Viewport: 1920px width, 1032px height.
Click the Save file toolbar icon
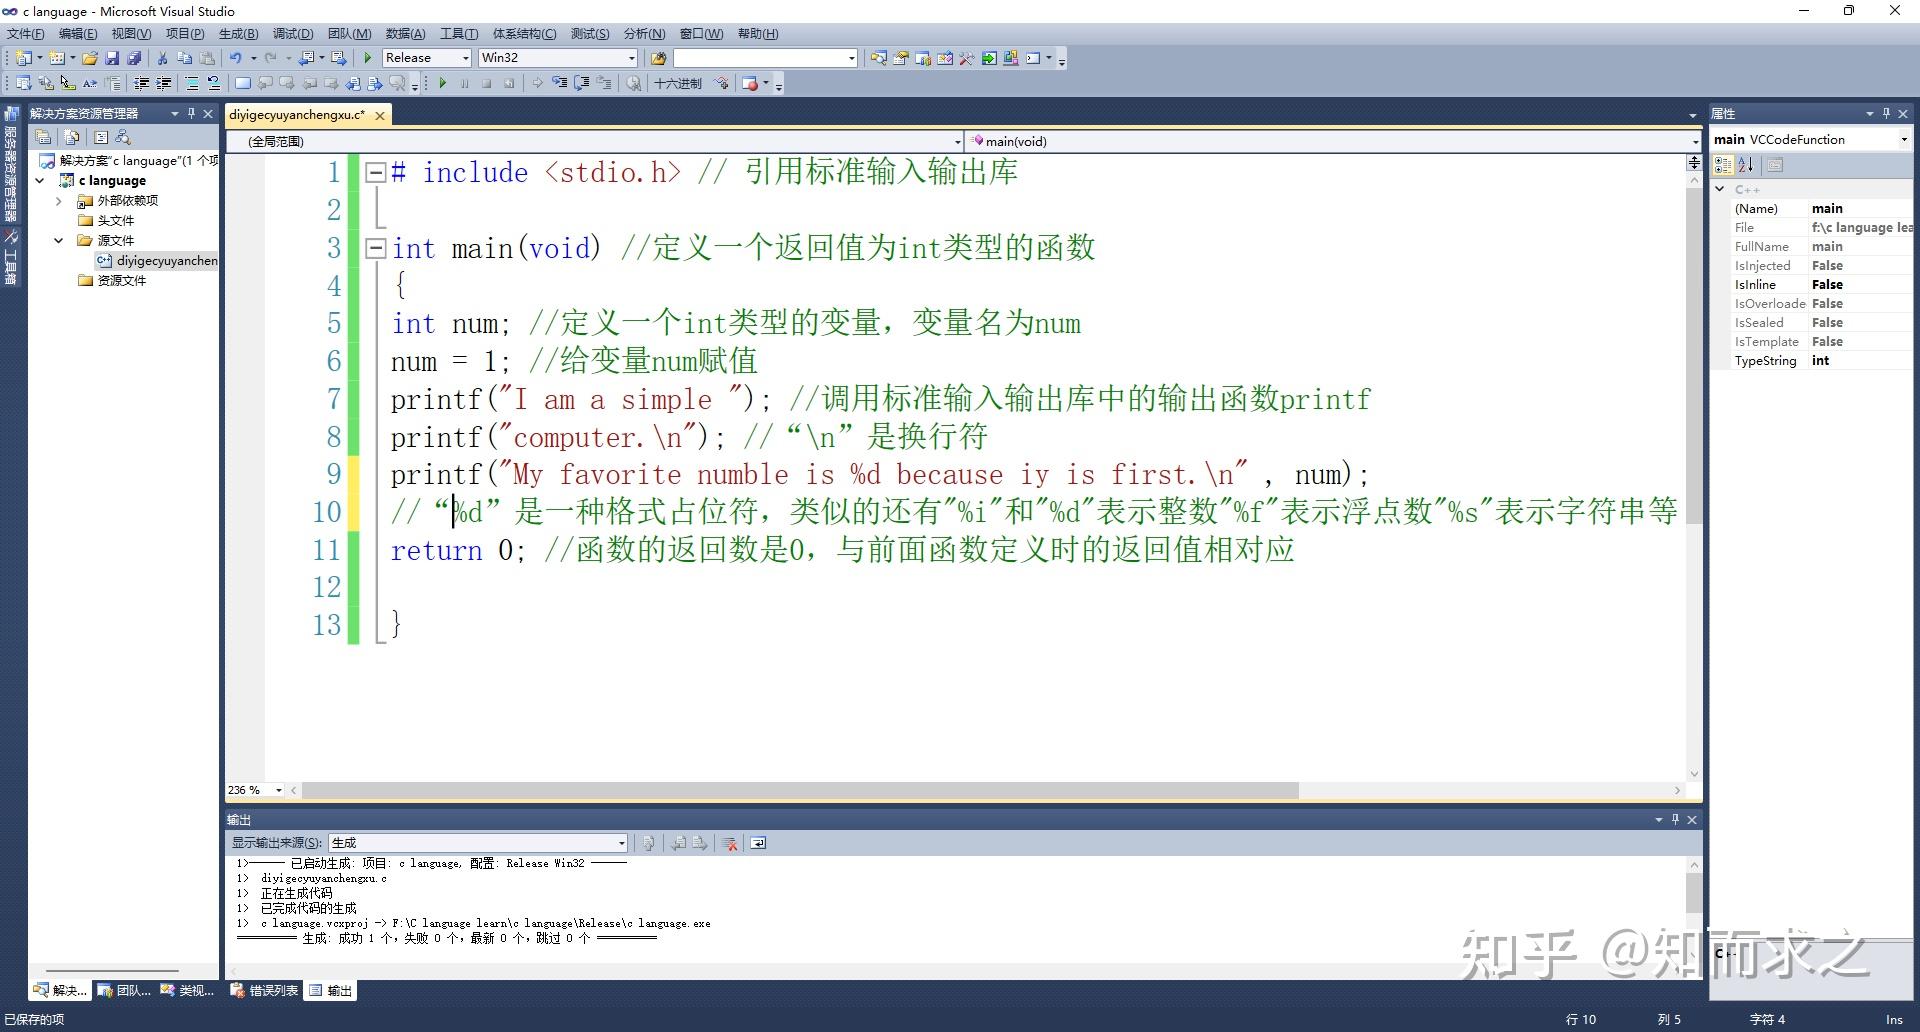pos(112,58)
